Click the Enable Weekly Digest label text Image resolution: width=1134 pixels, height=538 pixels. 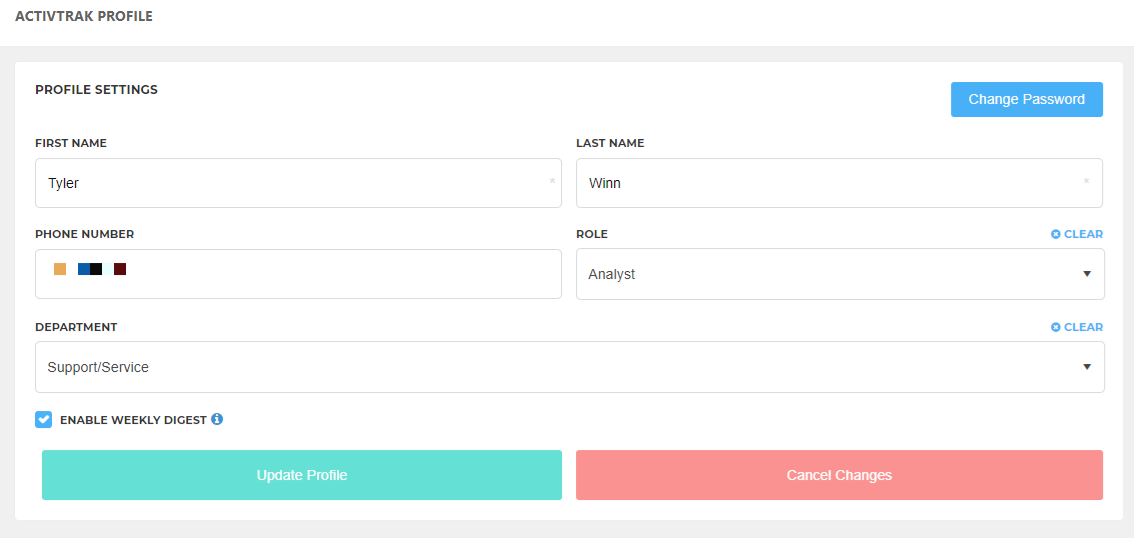coord(133,419)
